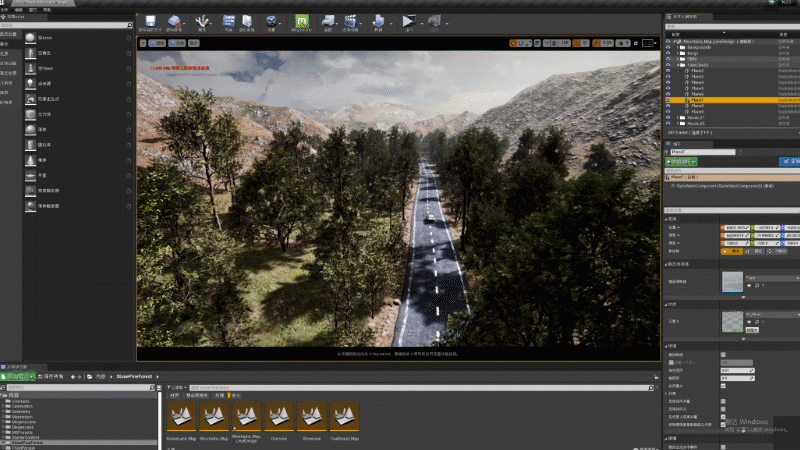Expand the bergs folder in the World Outliner
Viewport: 800px width, 450px height.
(x=678, y=53)
